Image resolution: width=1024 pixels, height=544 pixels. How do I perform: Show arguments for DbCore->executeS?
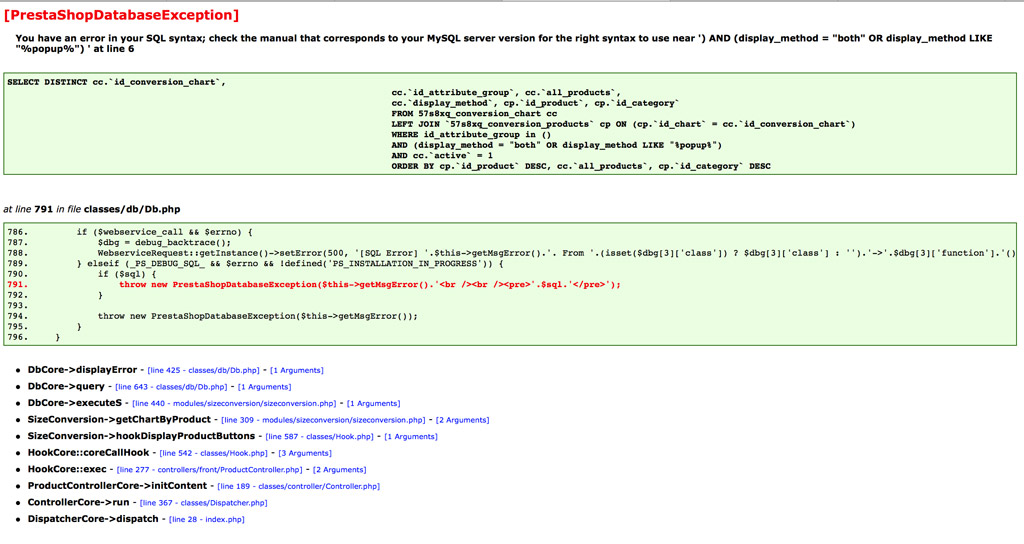pos(374,404)
